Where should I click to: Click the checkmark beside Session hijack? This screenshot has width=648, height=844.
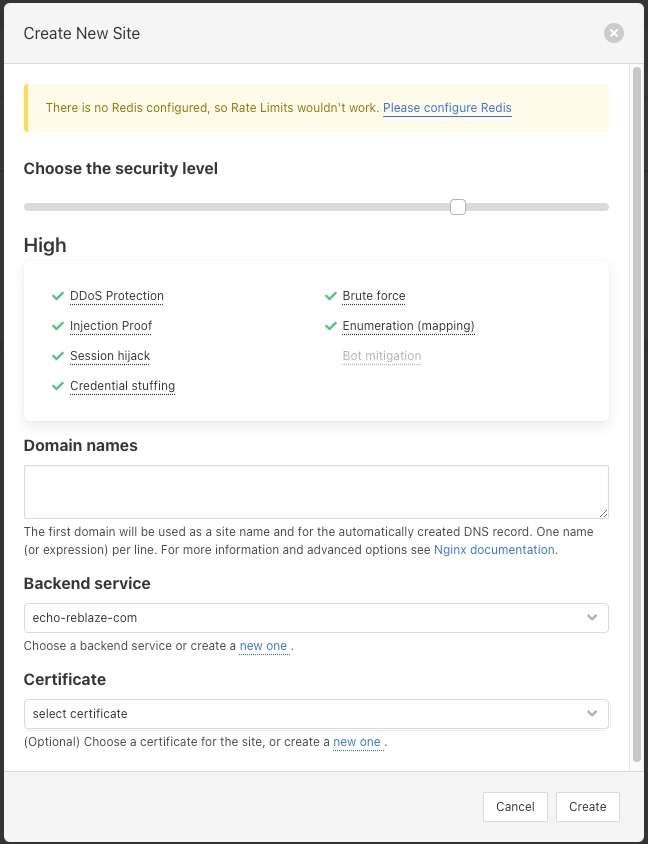(x=57, y=356)
